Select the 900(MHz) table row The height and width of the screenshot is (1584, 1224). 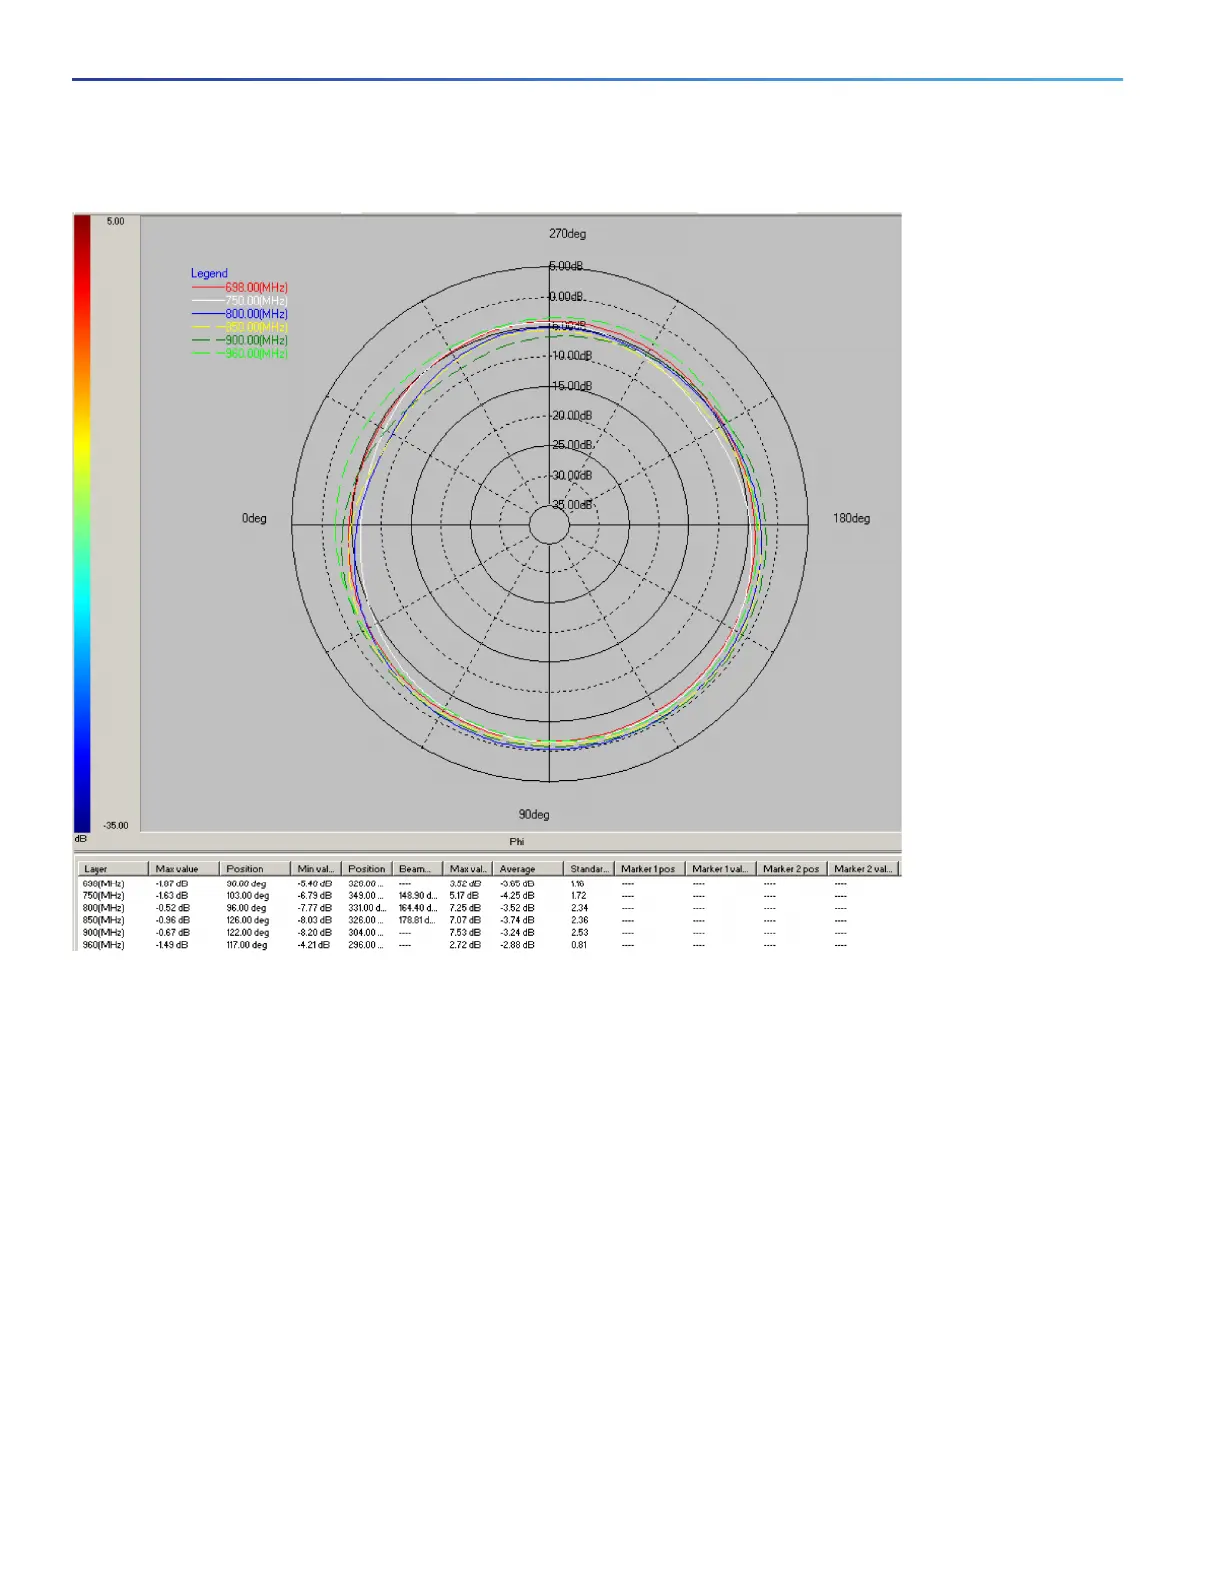pos(488,932)
